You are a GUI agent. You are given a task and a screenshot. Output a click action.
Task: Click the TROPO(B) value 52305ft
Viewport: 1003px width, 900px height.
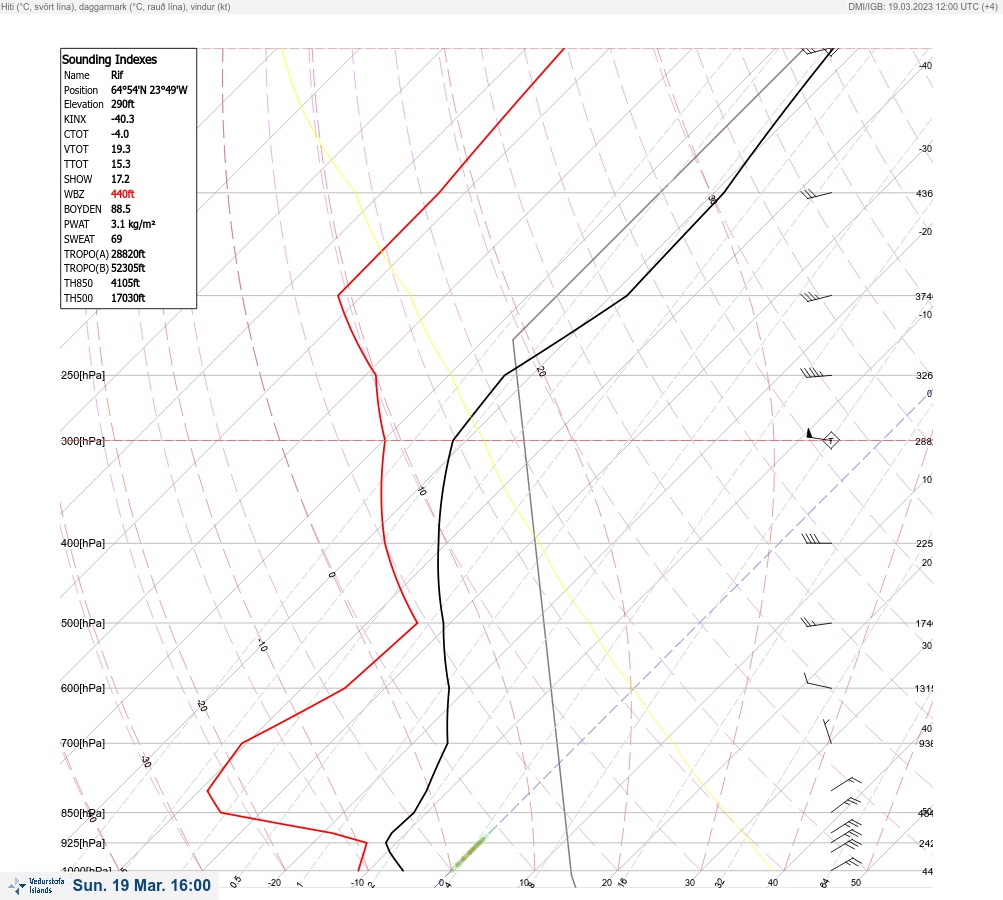(x=128, y=269)
